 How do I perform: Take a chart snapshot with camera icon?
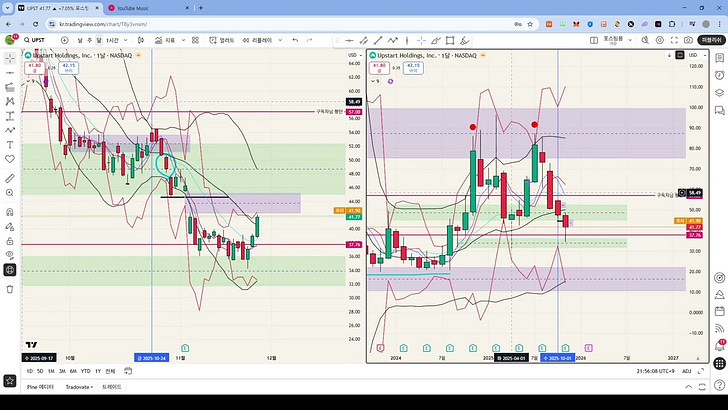tap(689, 40)
